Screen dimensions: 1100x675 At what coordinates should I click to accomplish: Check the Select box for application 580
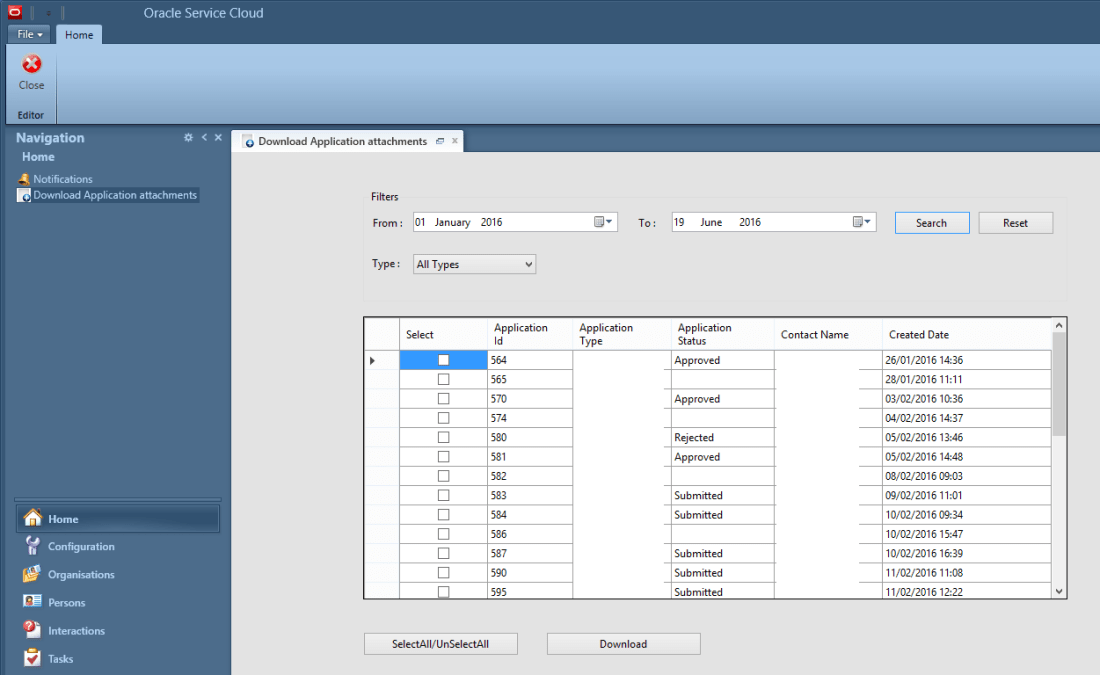point(443,437)
